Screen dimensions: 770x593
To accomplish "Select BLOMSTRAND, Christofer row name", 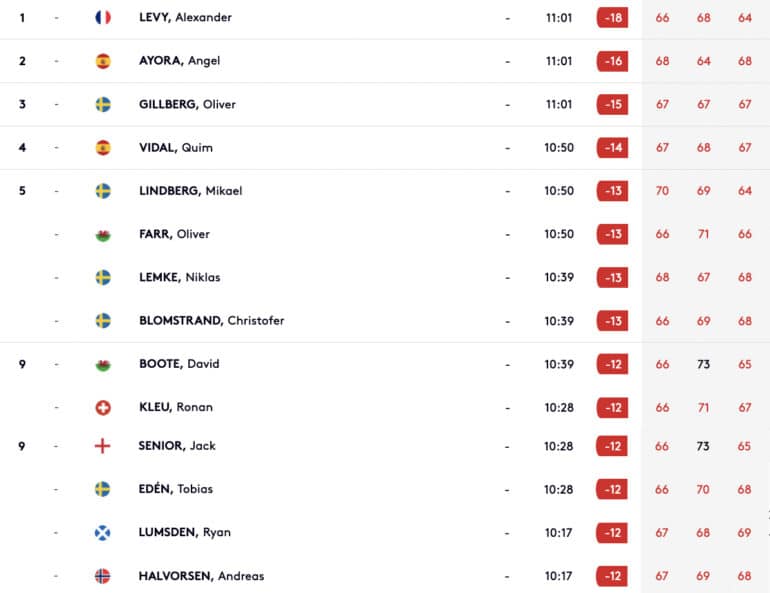I will pyautogui.click(x=212, y=321).
